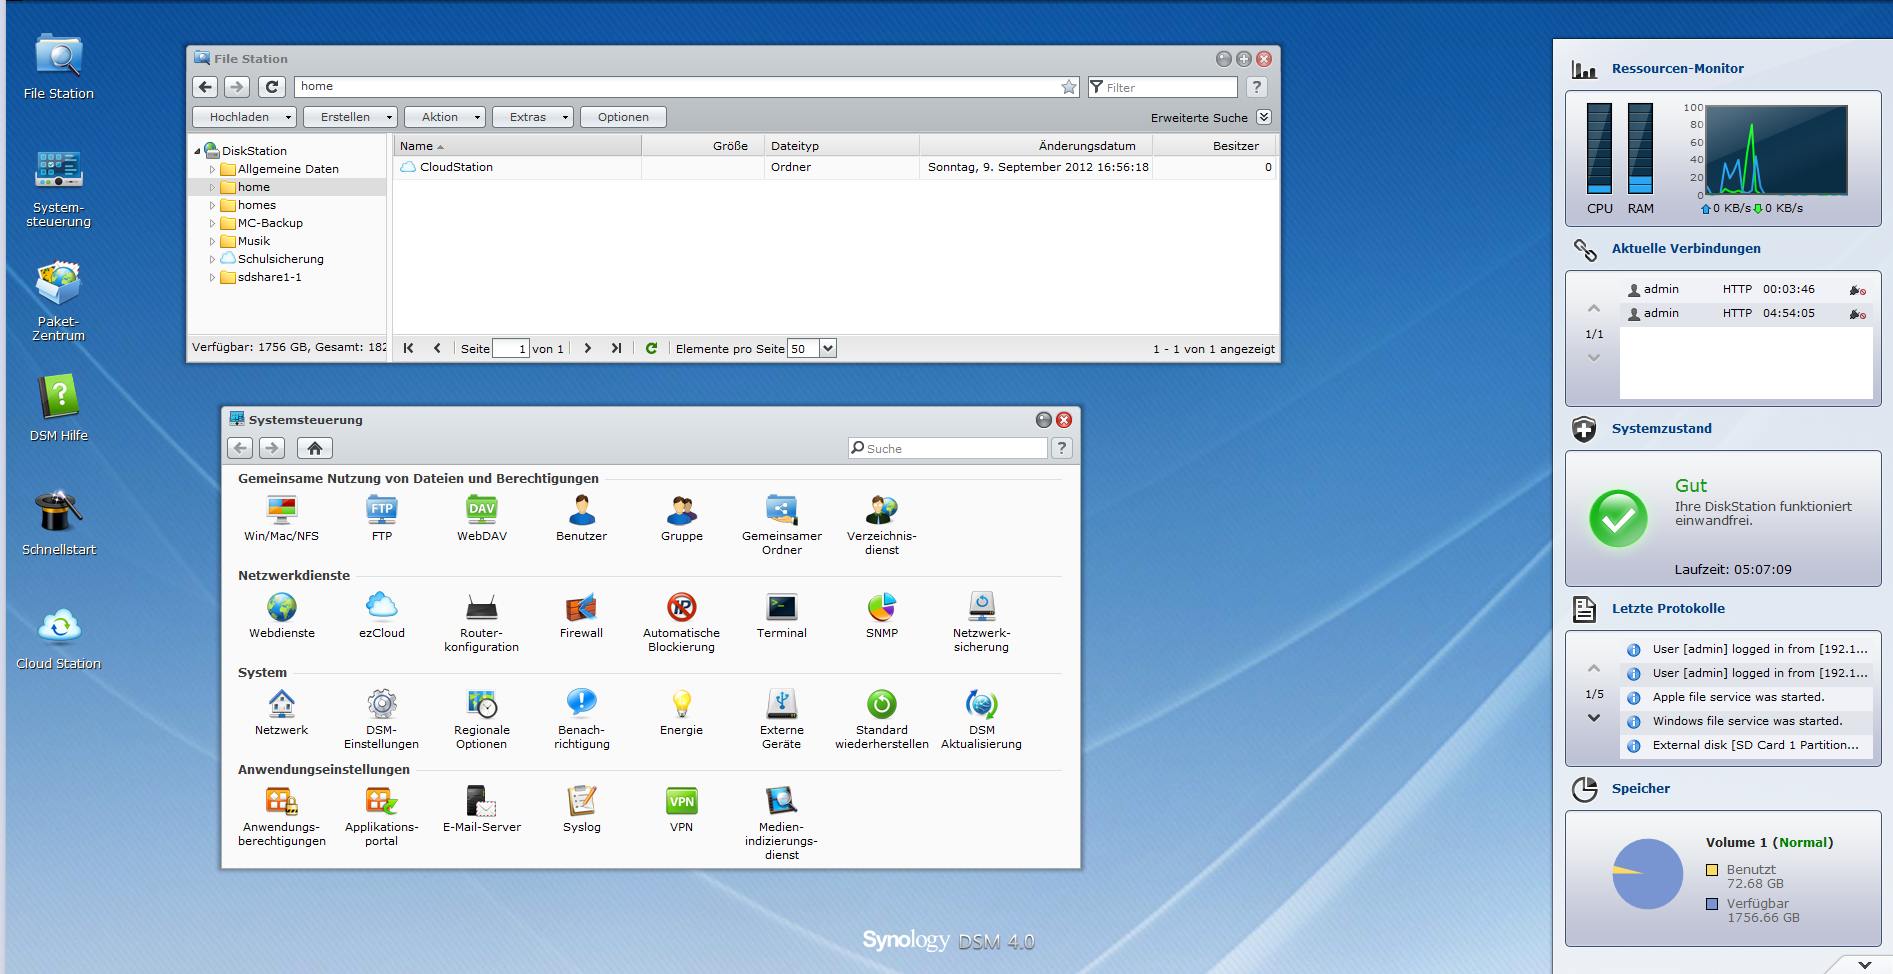Bookmark current folder with the star icon
1893x974 pixels.
(1069, 87)
